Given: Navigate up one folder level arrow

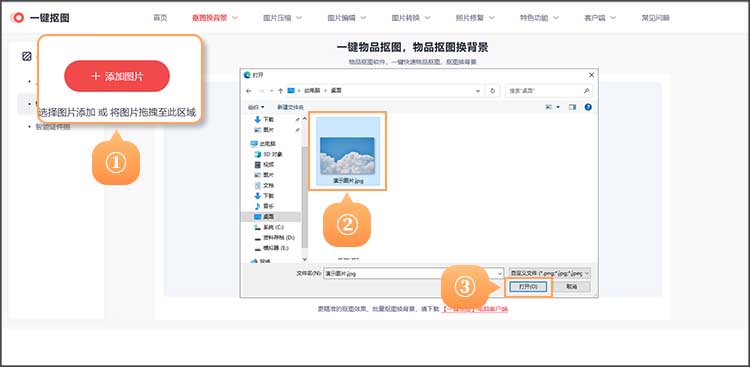Looking at the screenshot, I should (x=280, y=90).
